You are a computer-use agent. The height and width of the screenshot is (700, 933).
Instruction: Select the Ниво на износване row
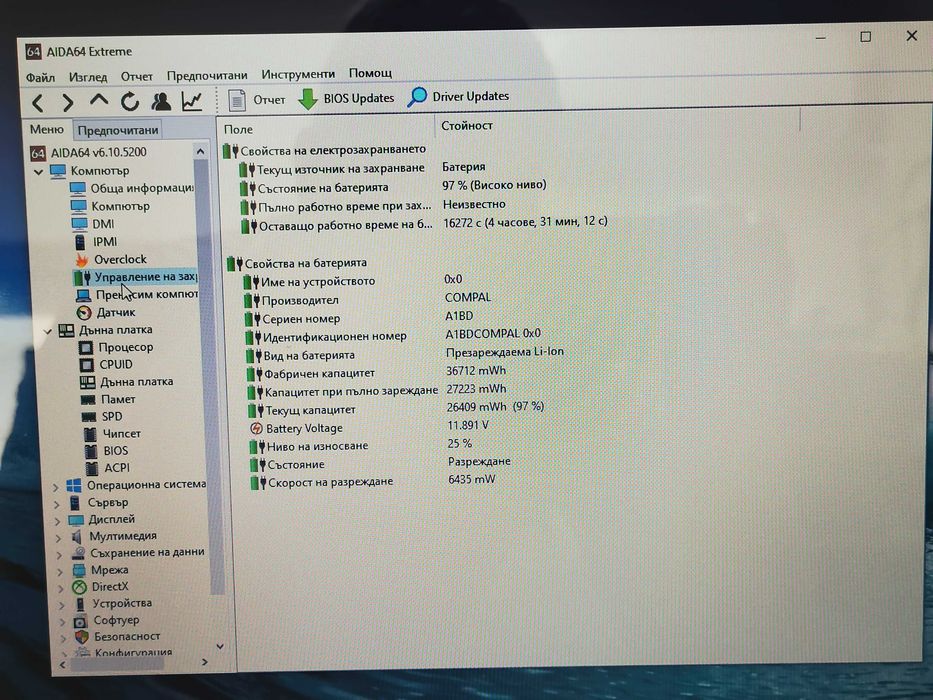pyautogui.click(x=361, y=445)
